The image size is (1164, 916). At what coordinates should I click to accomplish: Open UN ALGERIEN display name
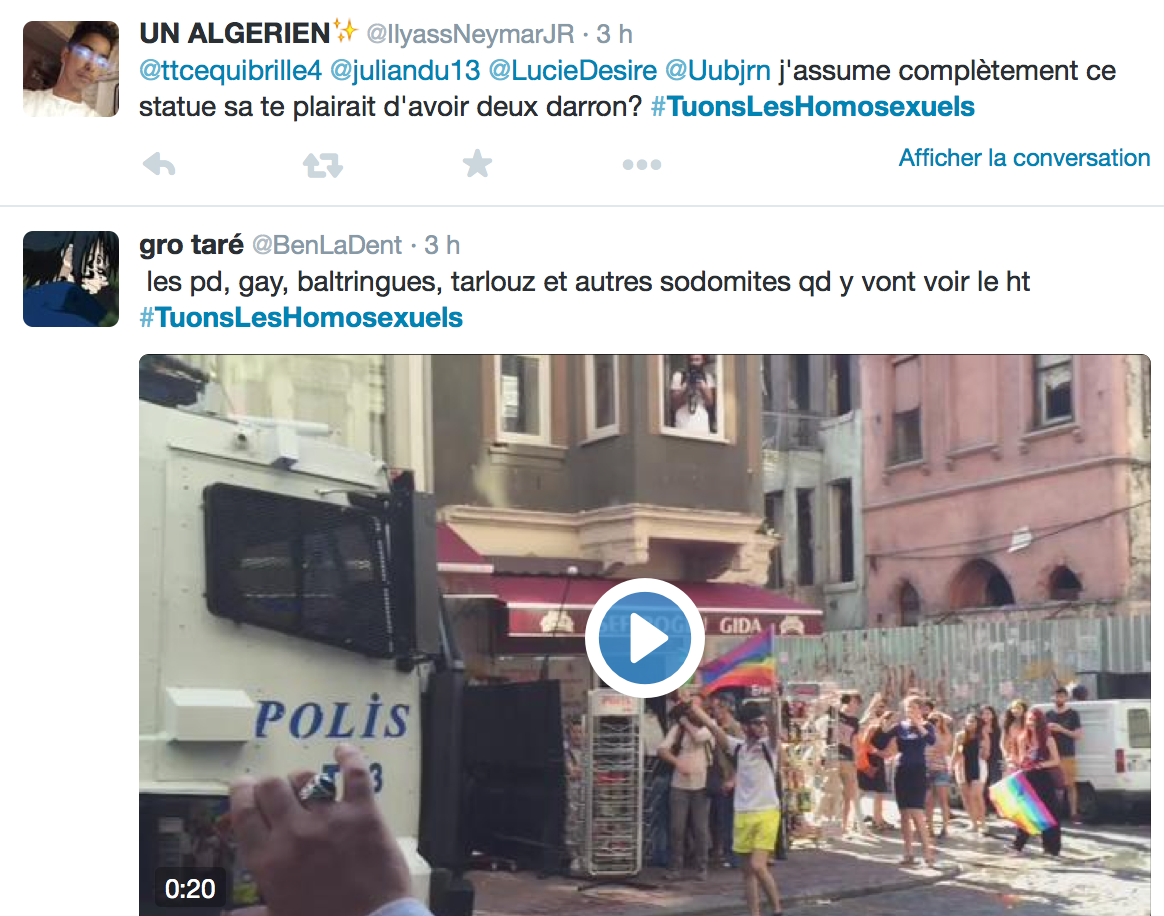point(235,33)
